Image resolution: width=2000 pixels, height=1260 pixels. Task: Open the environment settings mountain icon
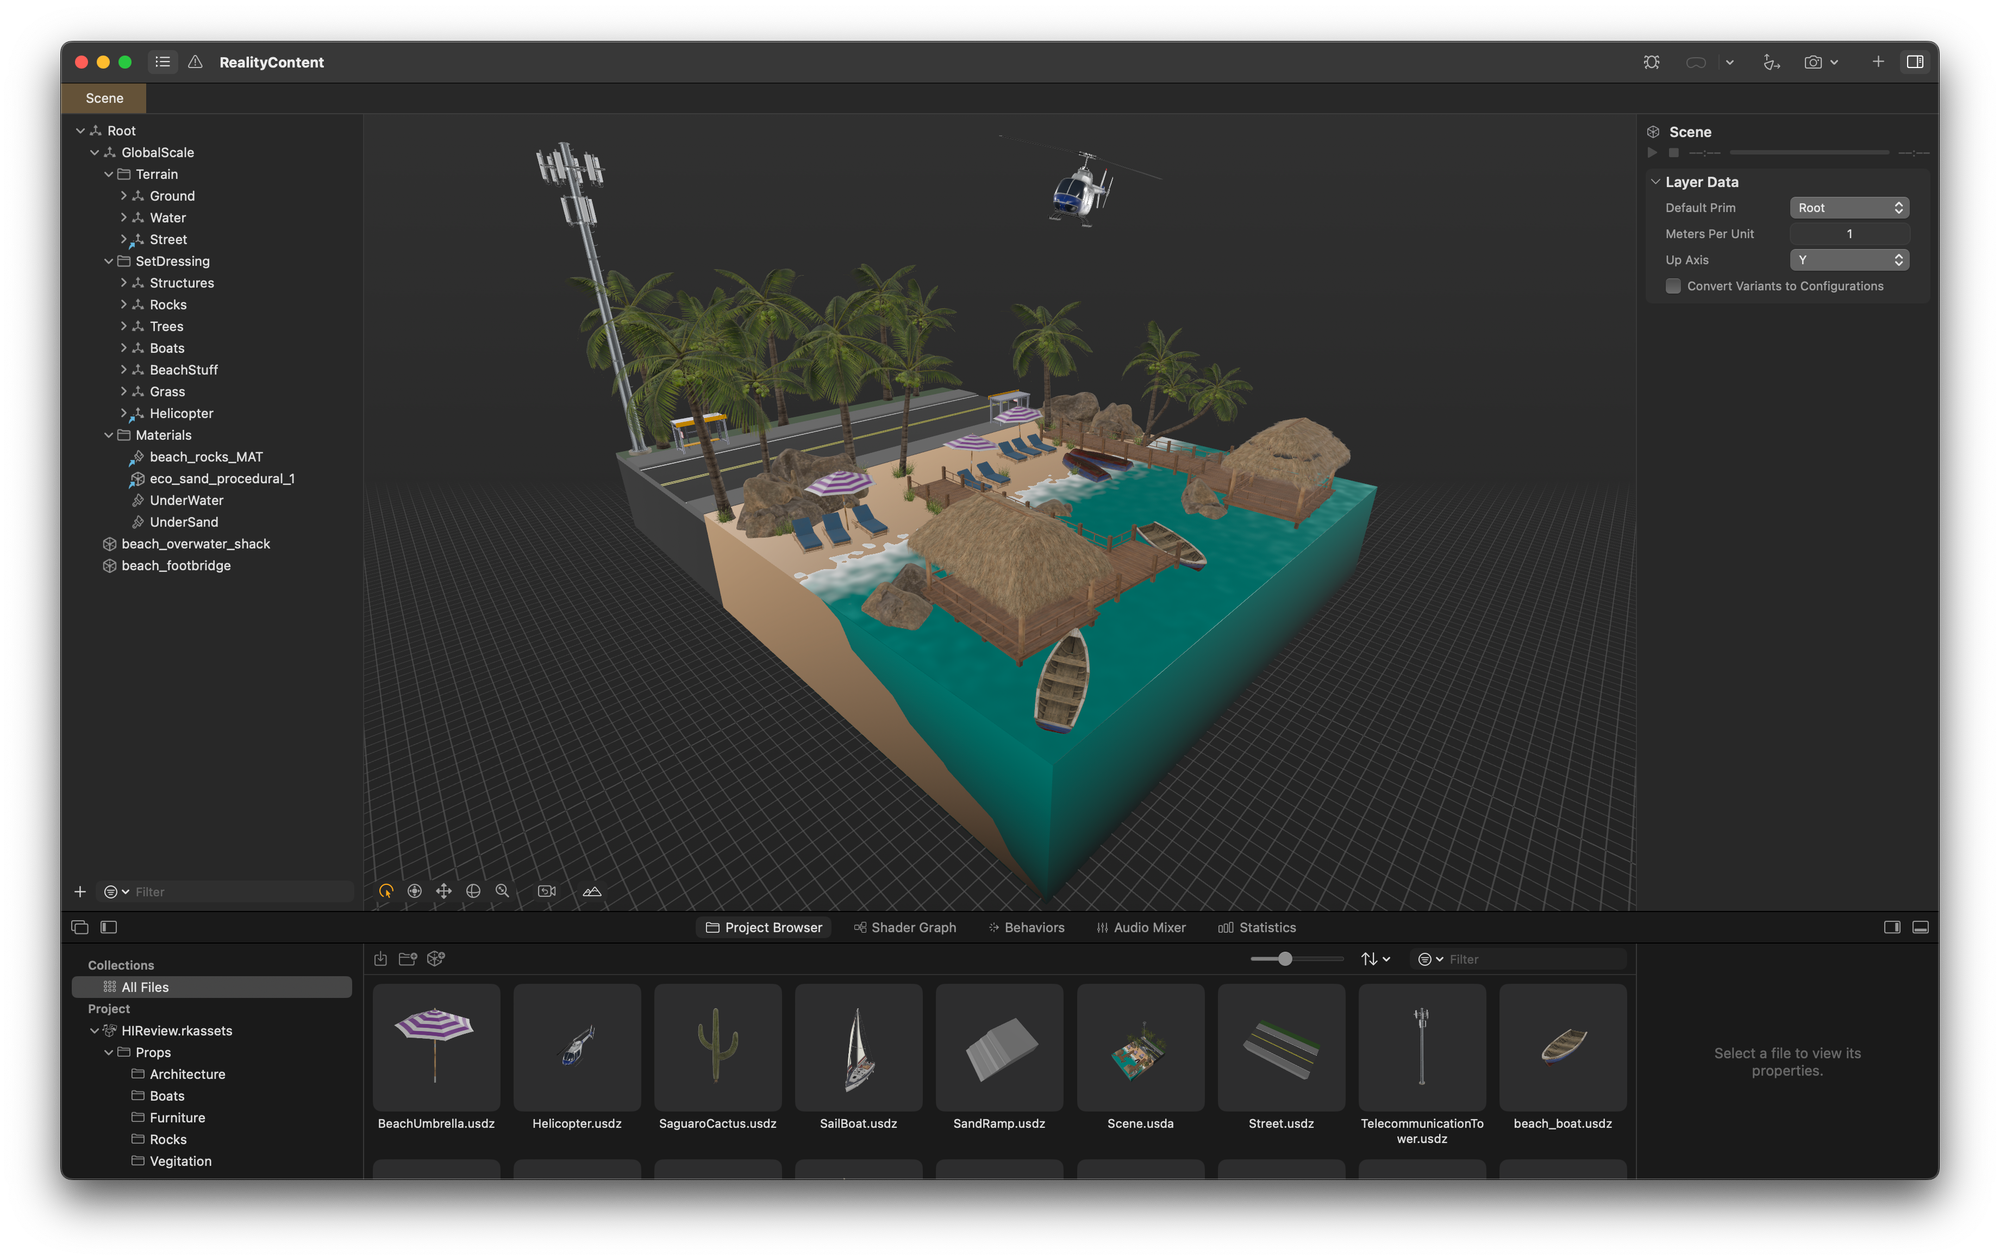pyautogui.click(x=592, y=890)
